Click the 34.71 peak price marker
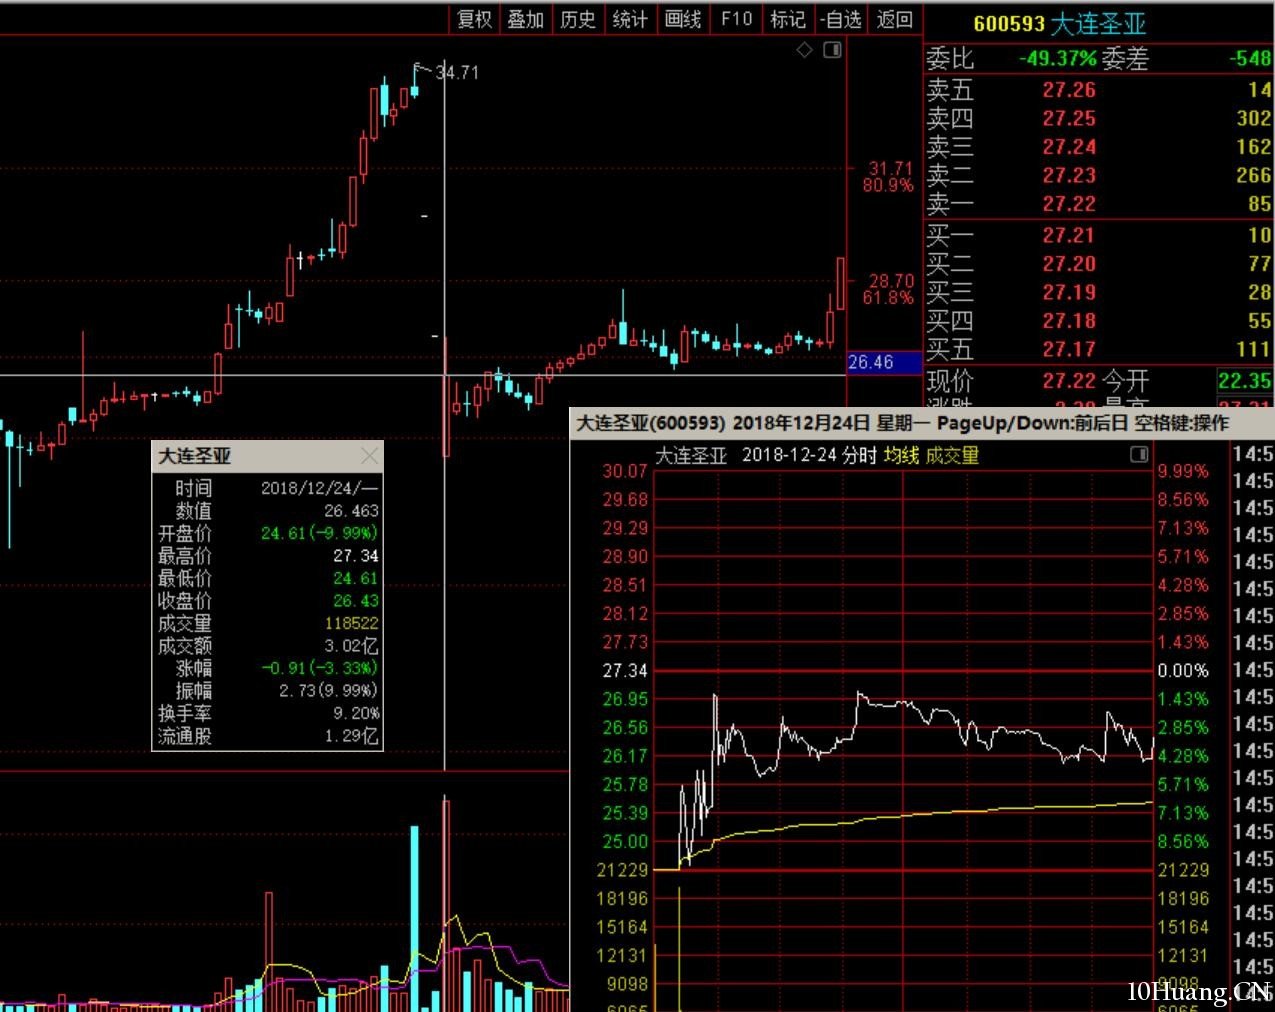 click(457, 72)
